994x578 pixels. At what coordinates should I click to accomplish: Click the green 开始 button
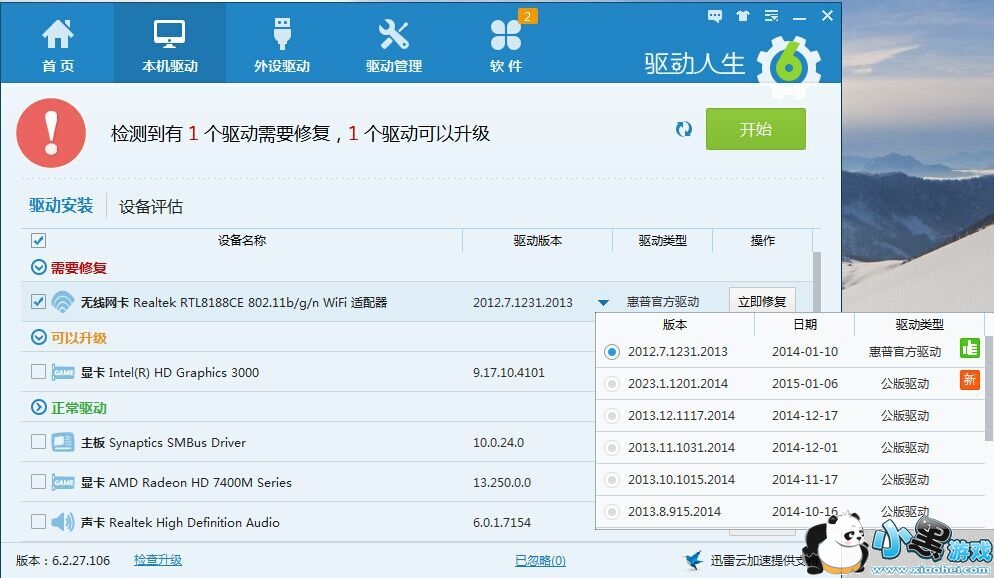click(x=756, y=129)
